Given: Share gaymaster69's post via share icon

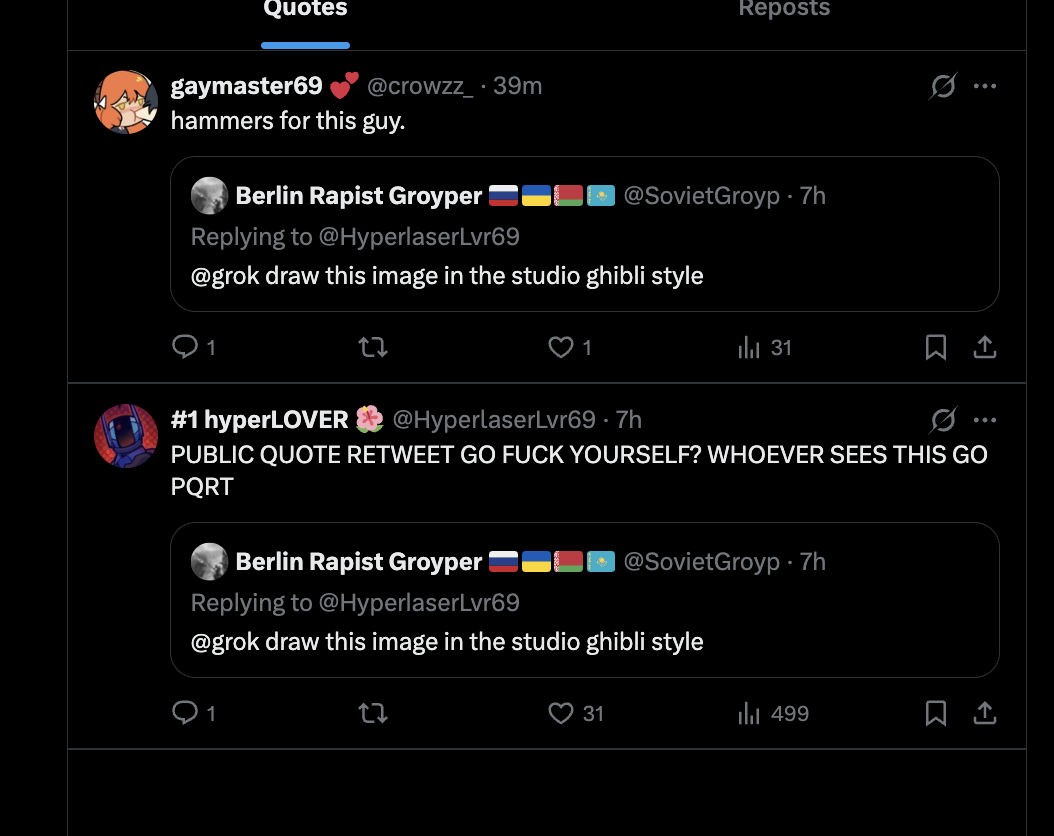Looking at the screenshot, I should point(984,347).
